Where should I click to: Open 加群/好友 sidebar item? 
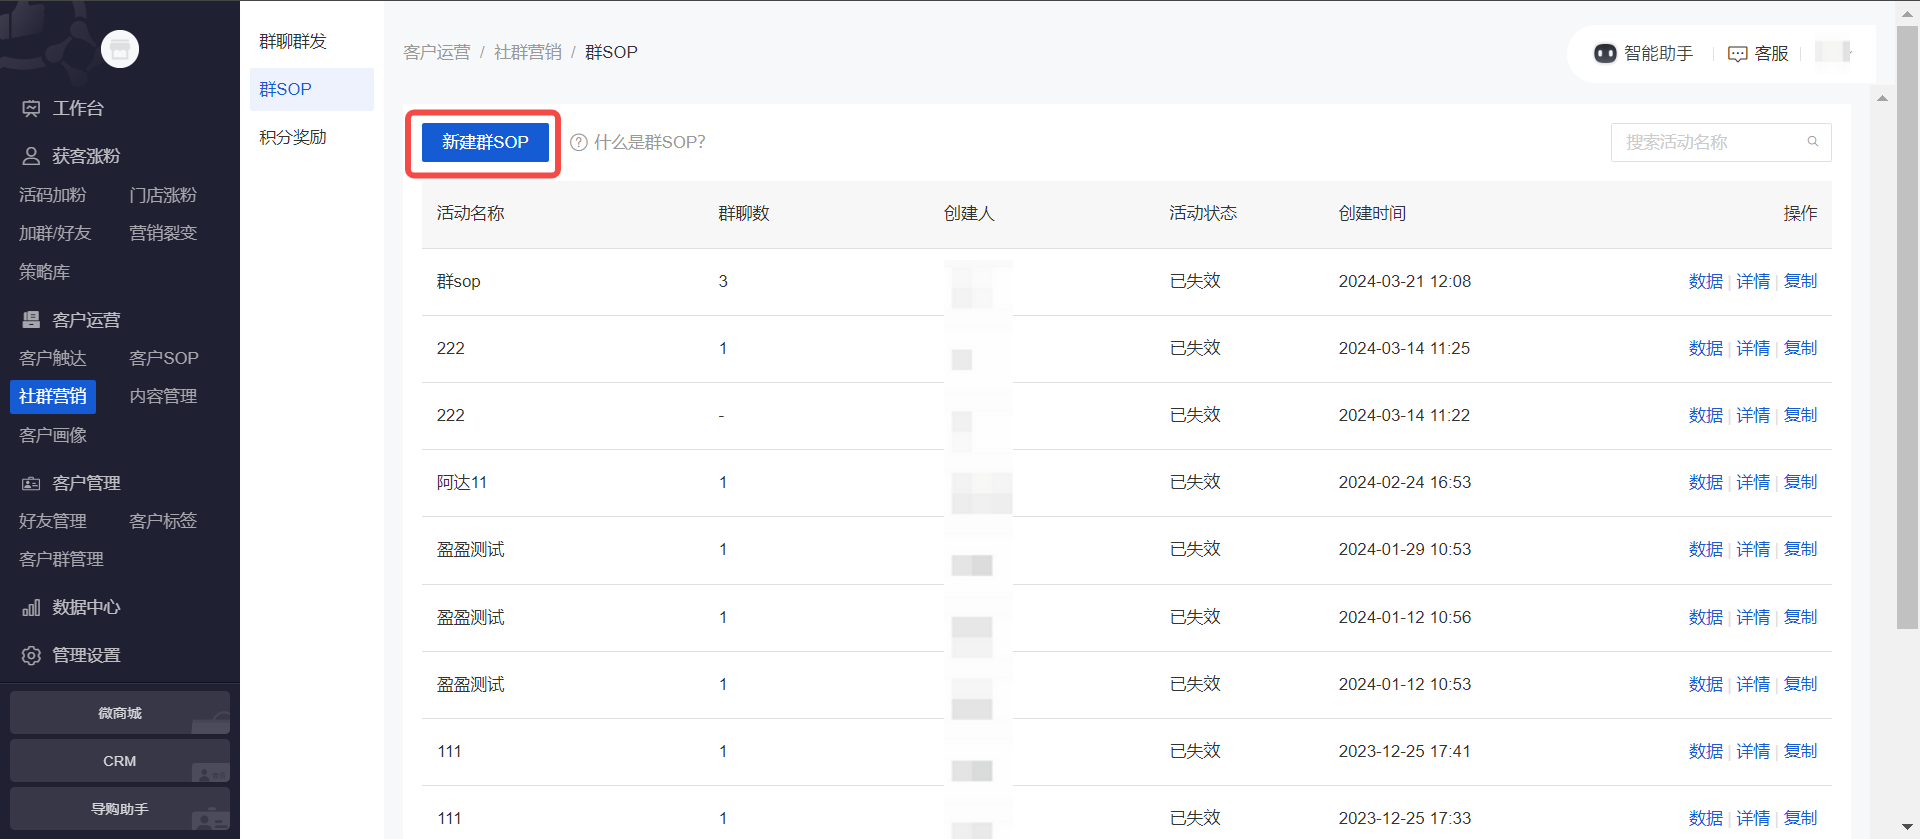pos(55,233)
